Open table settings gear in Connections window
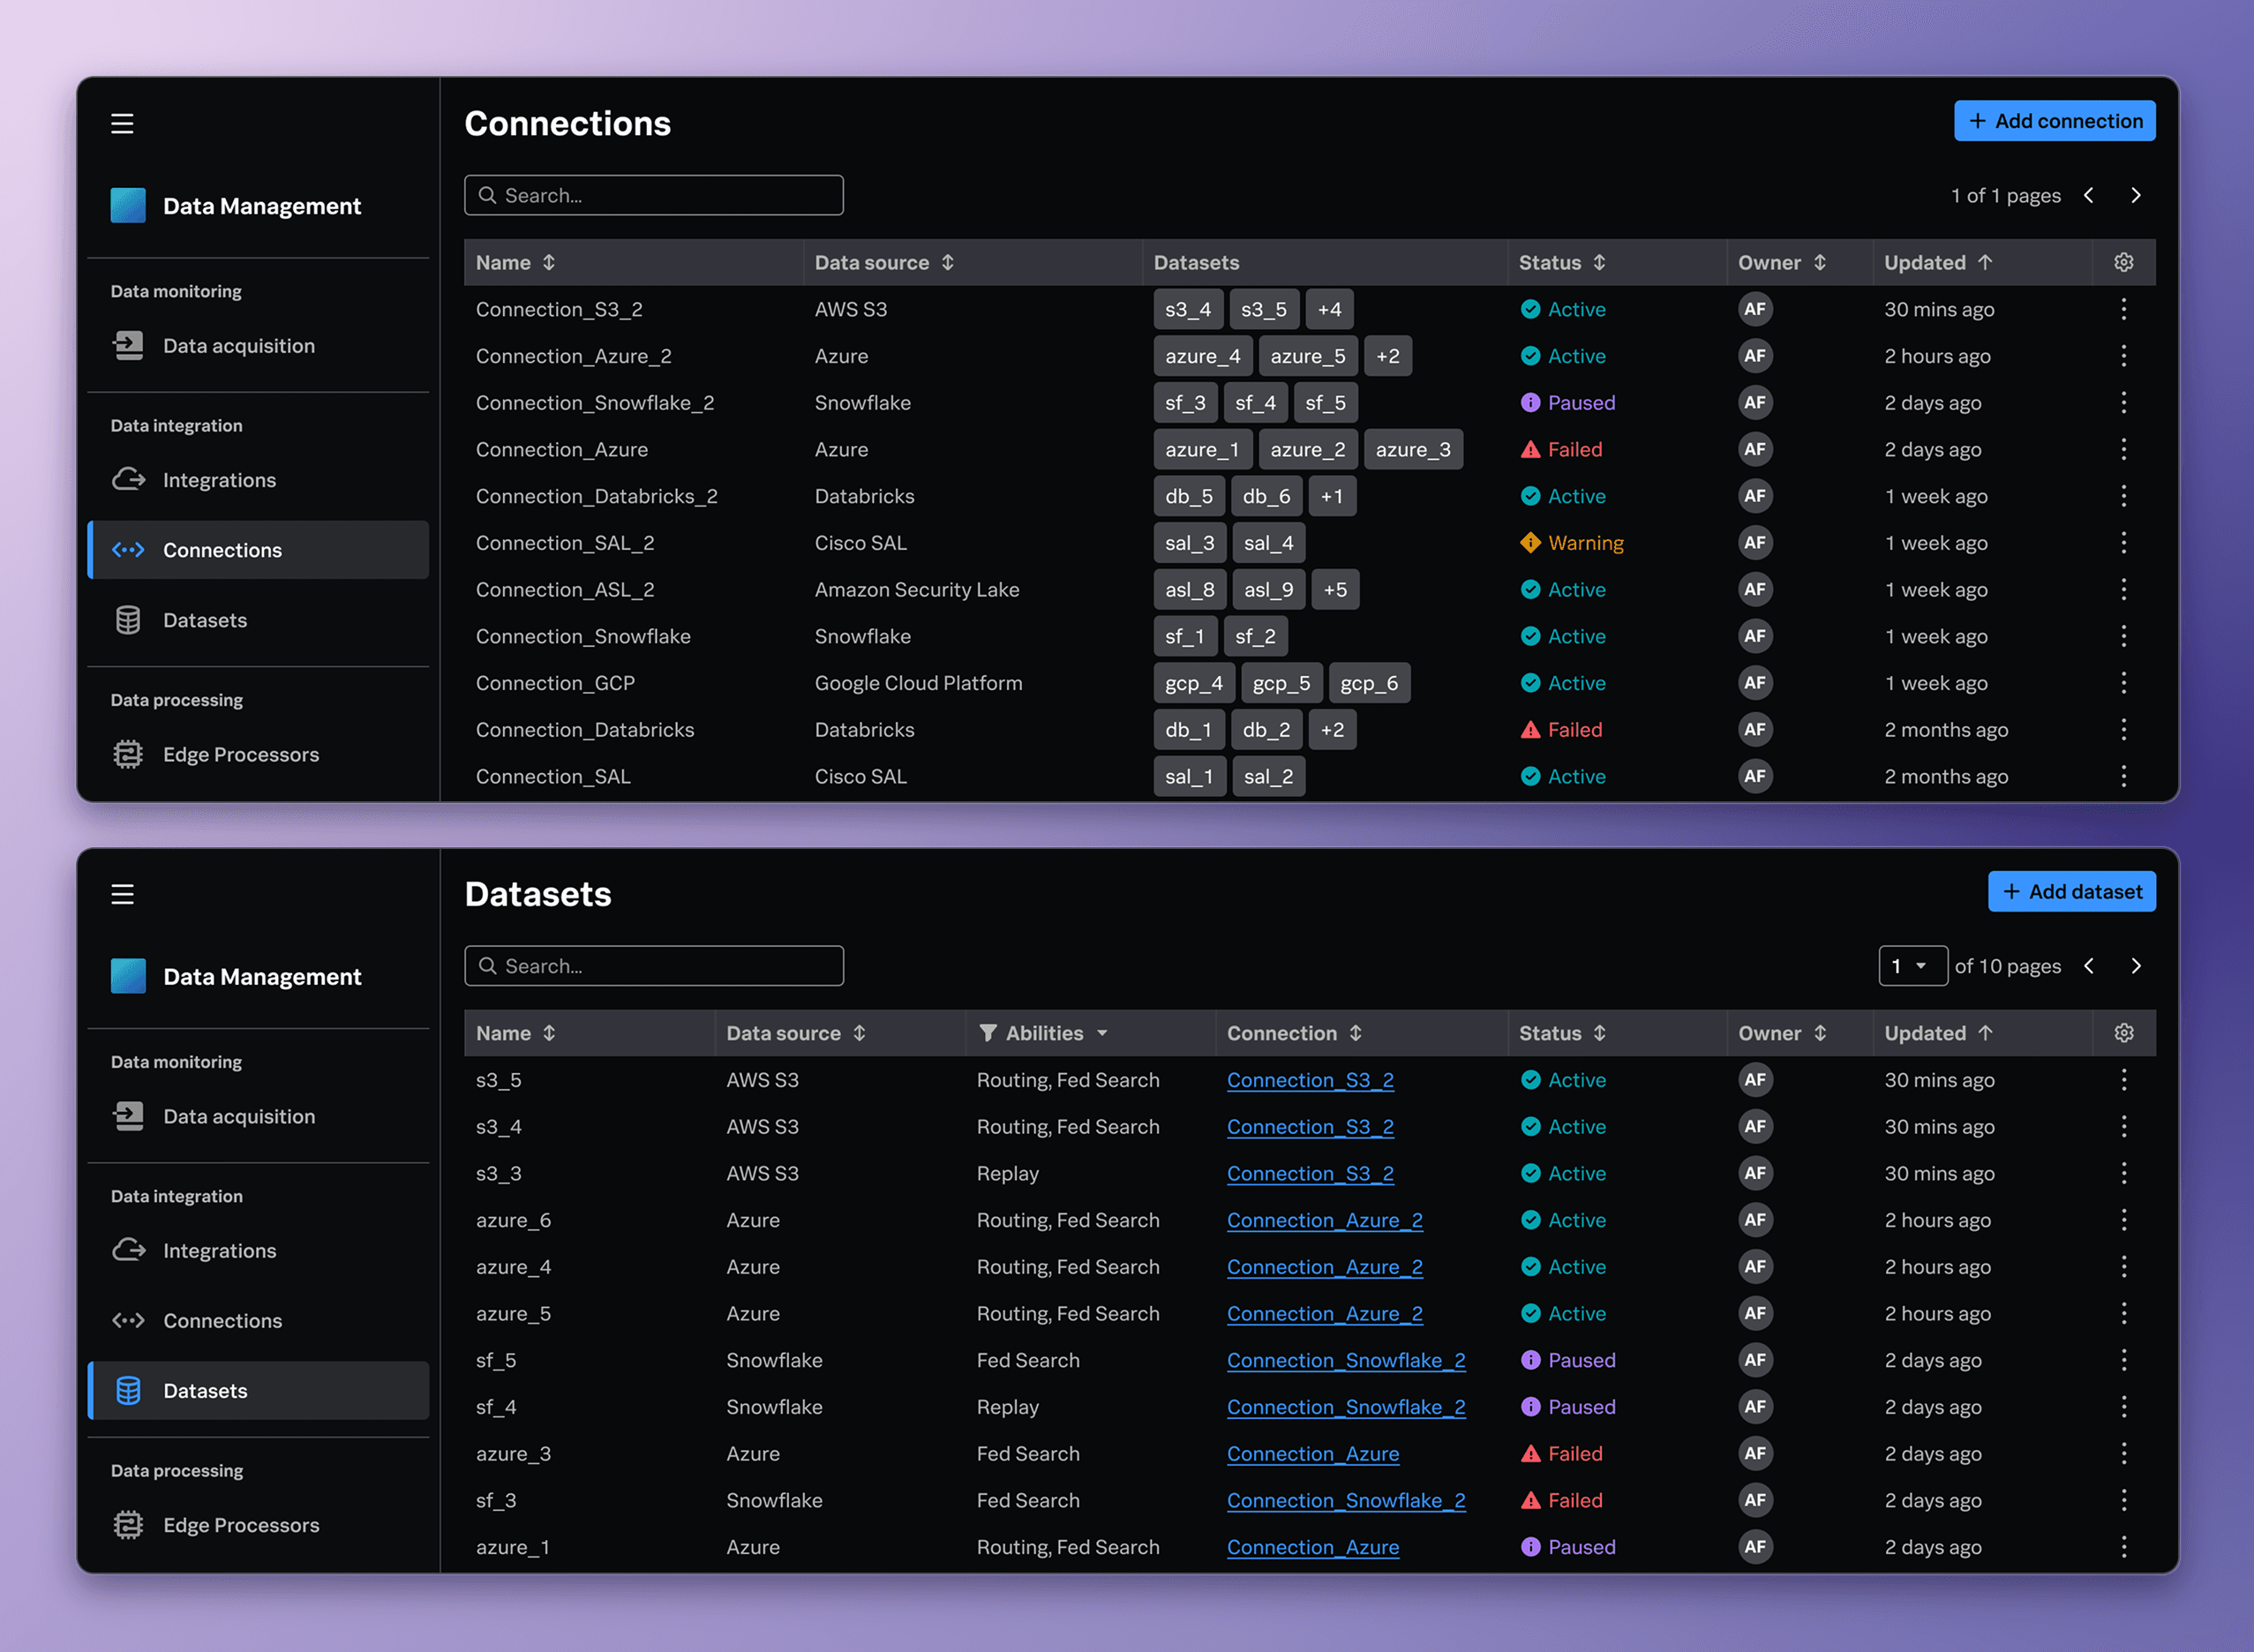 click(2124, 262)
